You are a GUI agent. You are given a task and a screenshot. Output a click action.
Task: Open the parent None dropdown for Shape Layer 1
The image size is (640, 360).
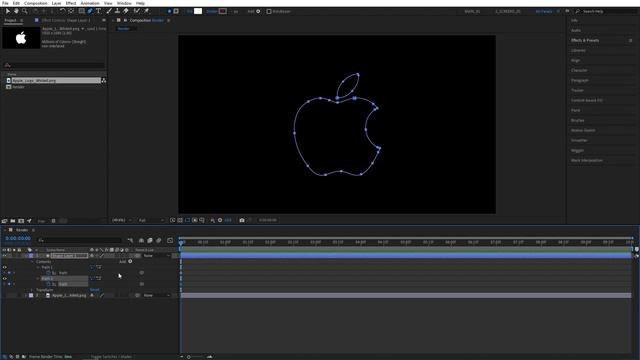pyautogui.click(x=157, y=256)
